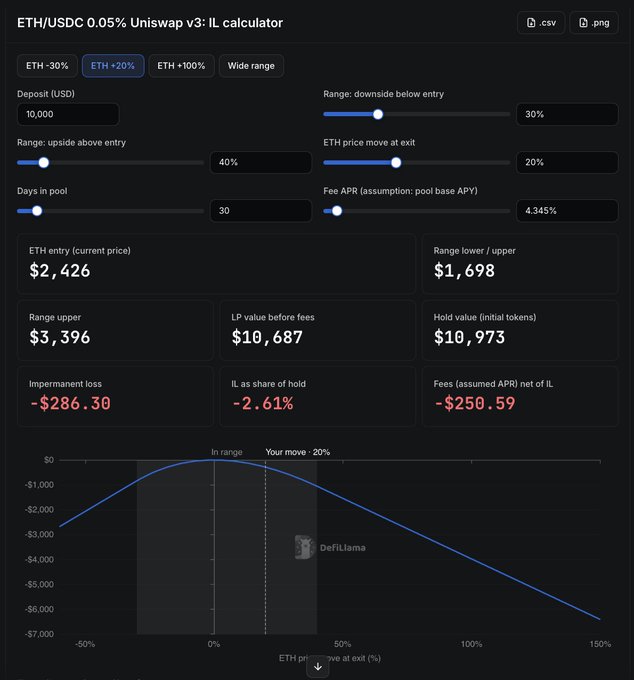
Task: Click the 100% x-axis label
Action: [x=471, y=644]
